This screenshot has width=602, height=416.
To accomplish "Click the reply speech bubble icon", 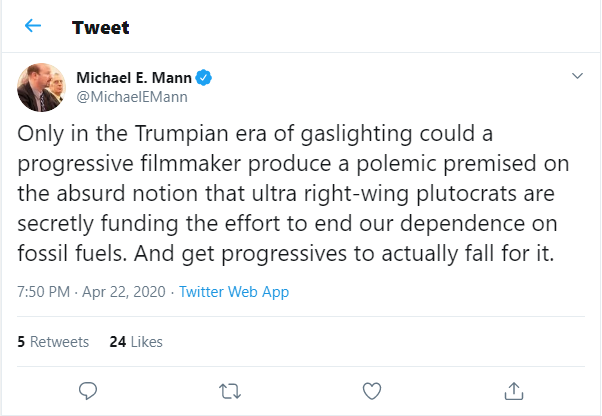I will 87,389.
